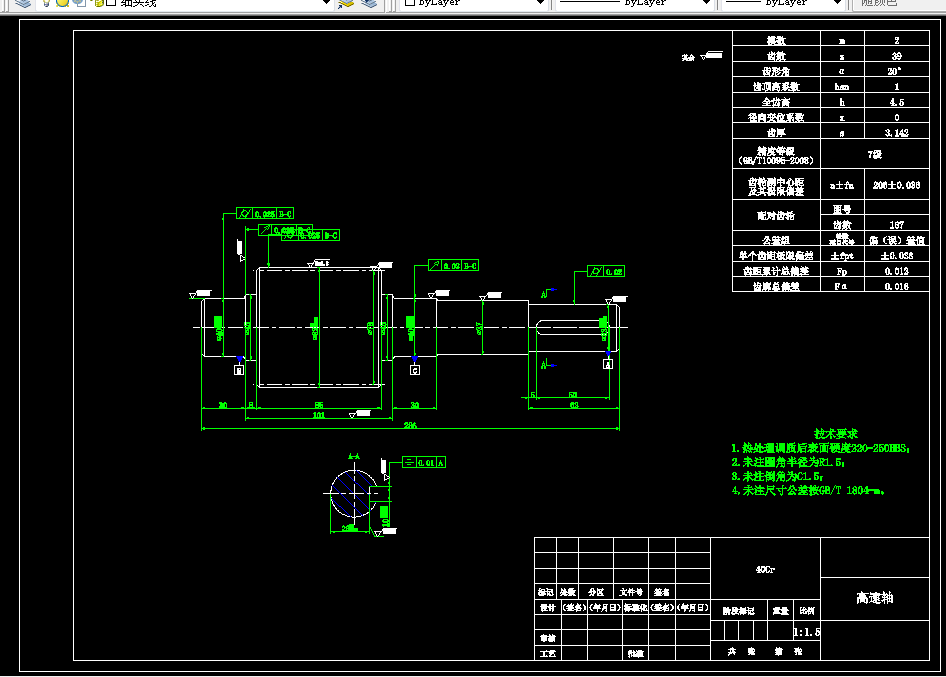
Task: Click the a±fa symbol cell
Action: 842,185
